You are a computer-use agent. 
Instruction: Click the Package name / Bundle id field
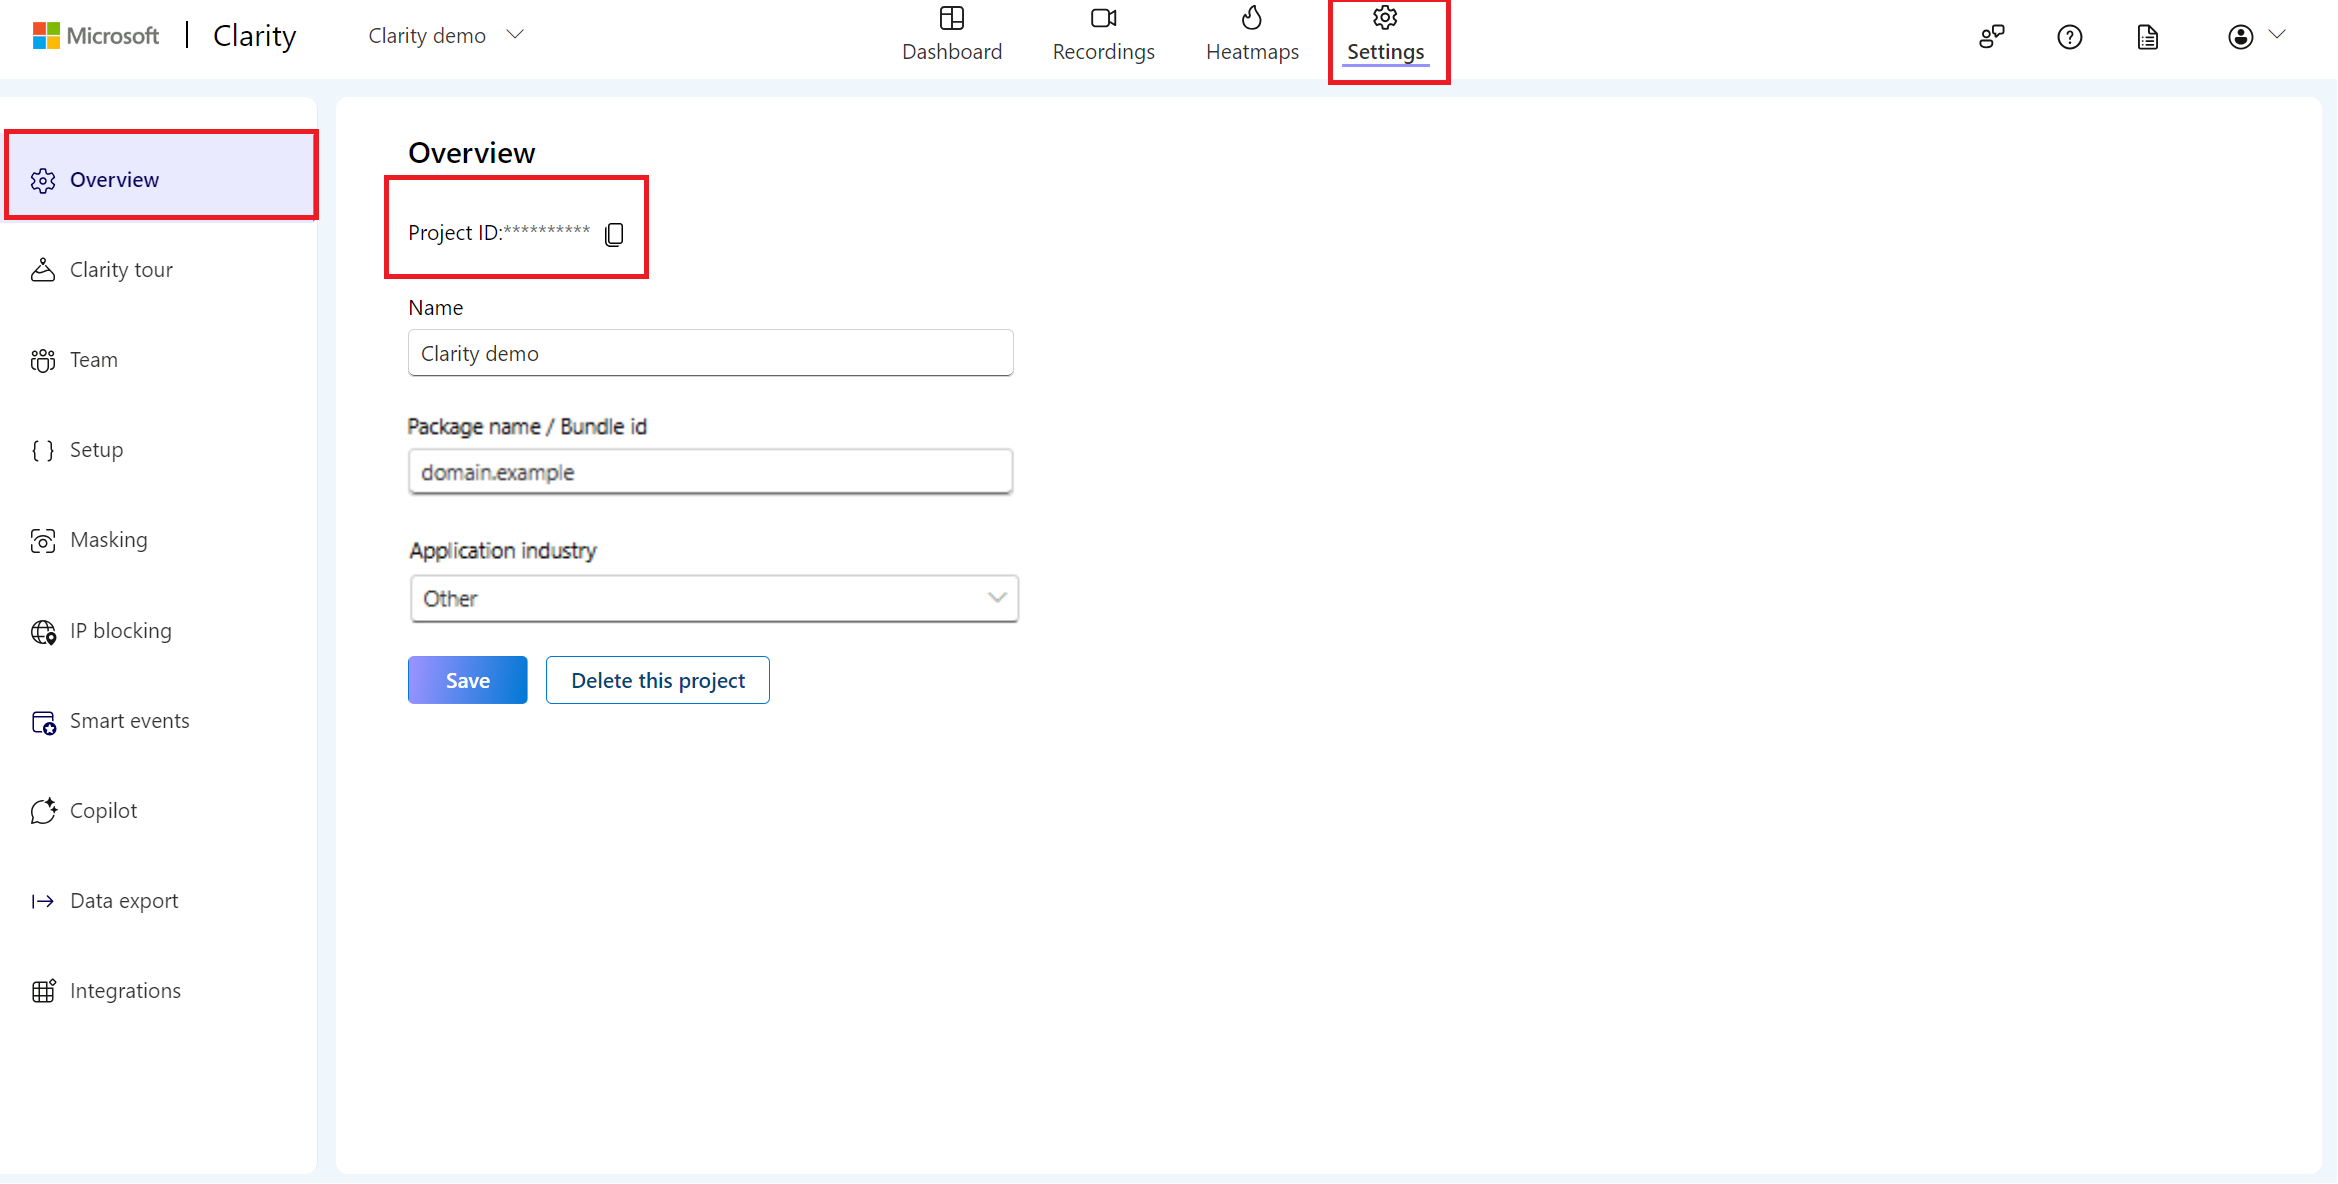click(x=710, y=471)
